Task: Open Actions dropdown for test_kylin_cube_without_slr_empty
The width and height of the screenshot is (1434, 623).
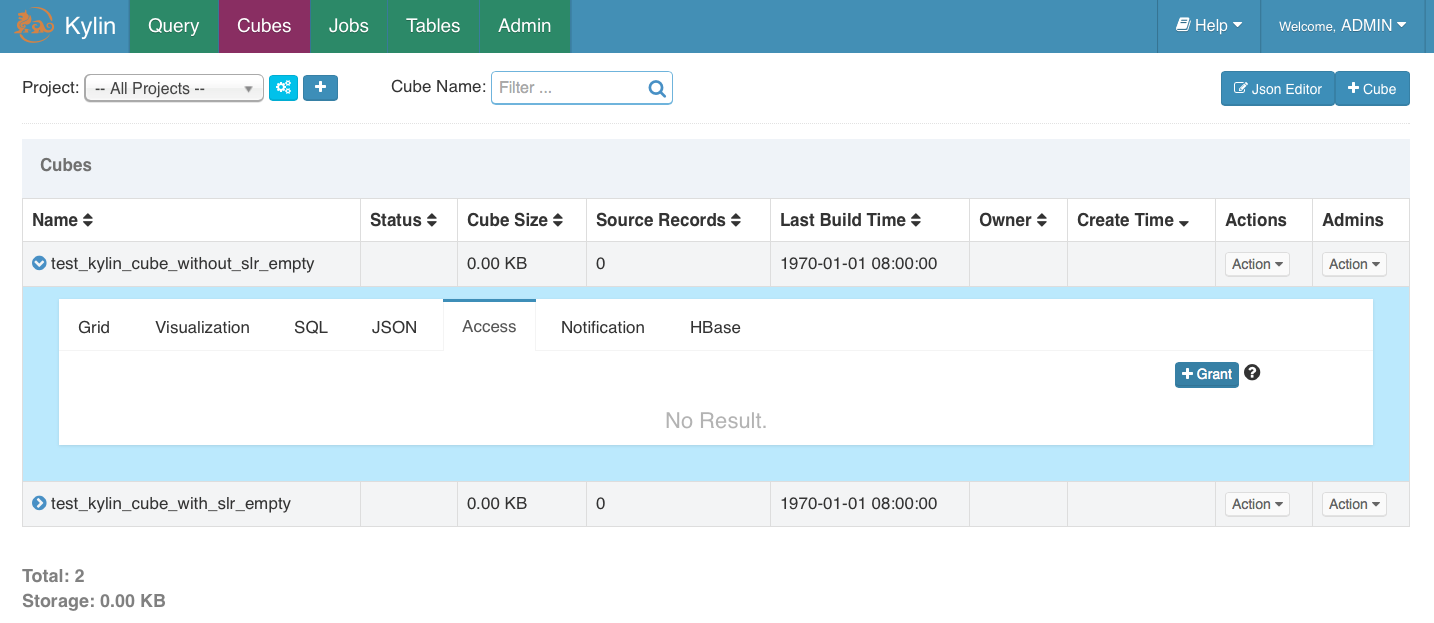Action: click(1257, 264)
